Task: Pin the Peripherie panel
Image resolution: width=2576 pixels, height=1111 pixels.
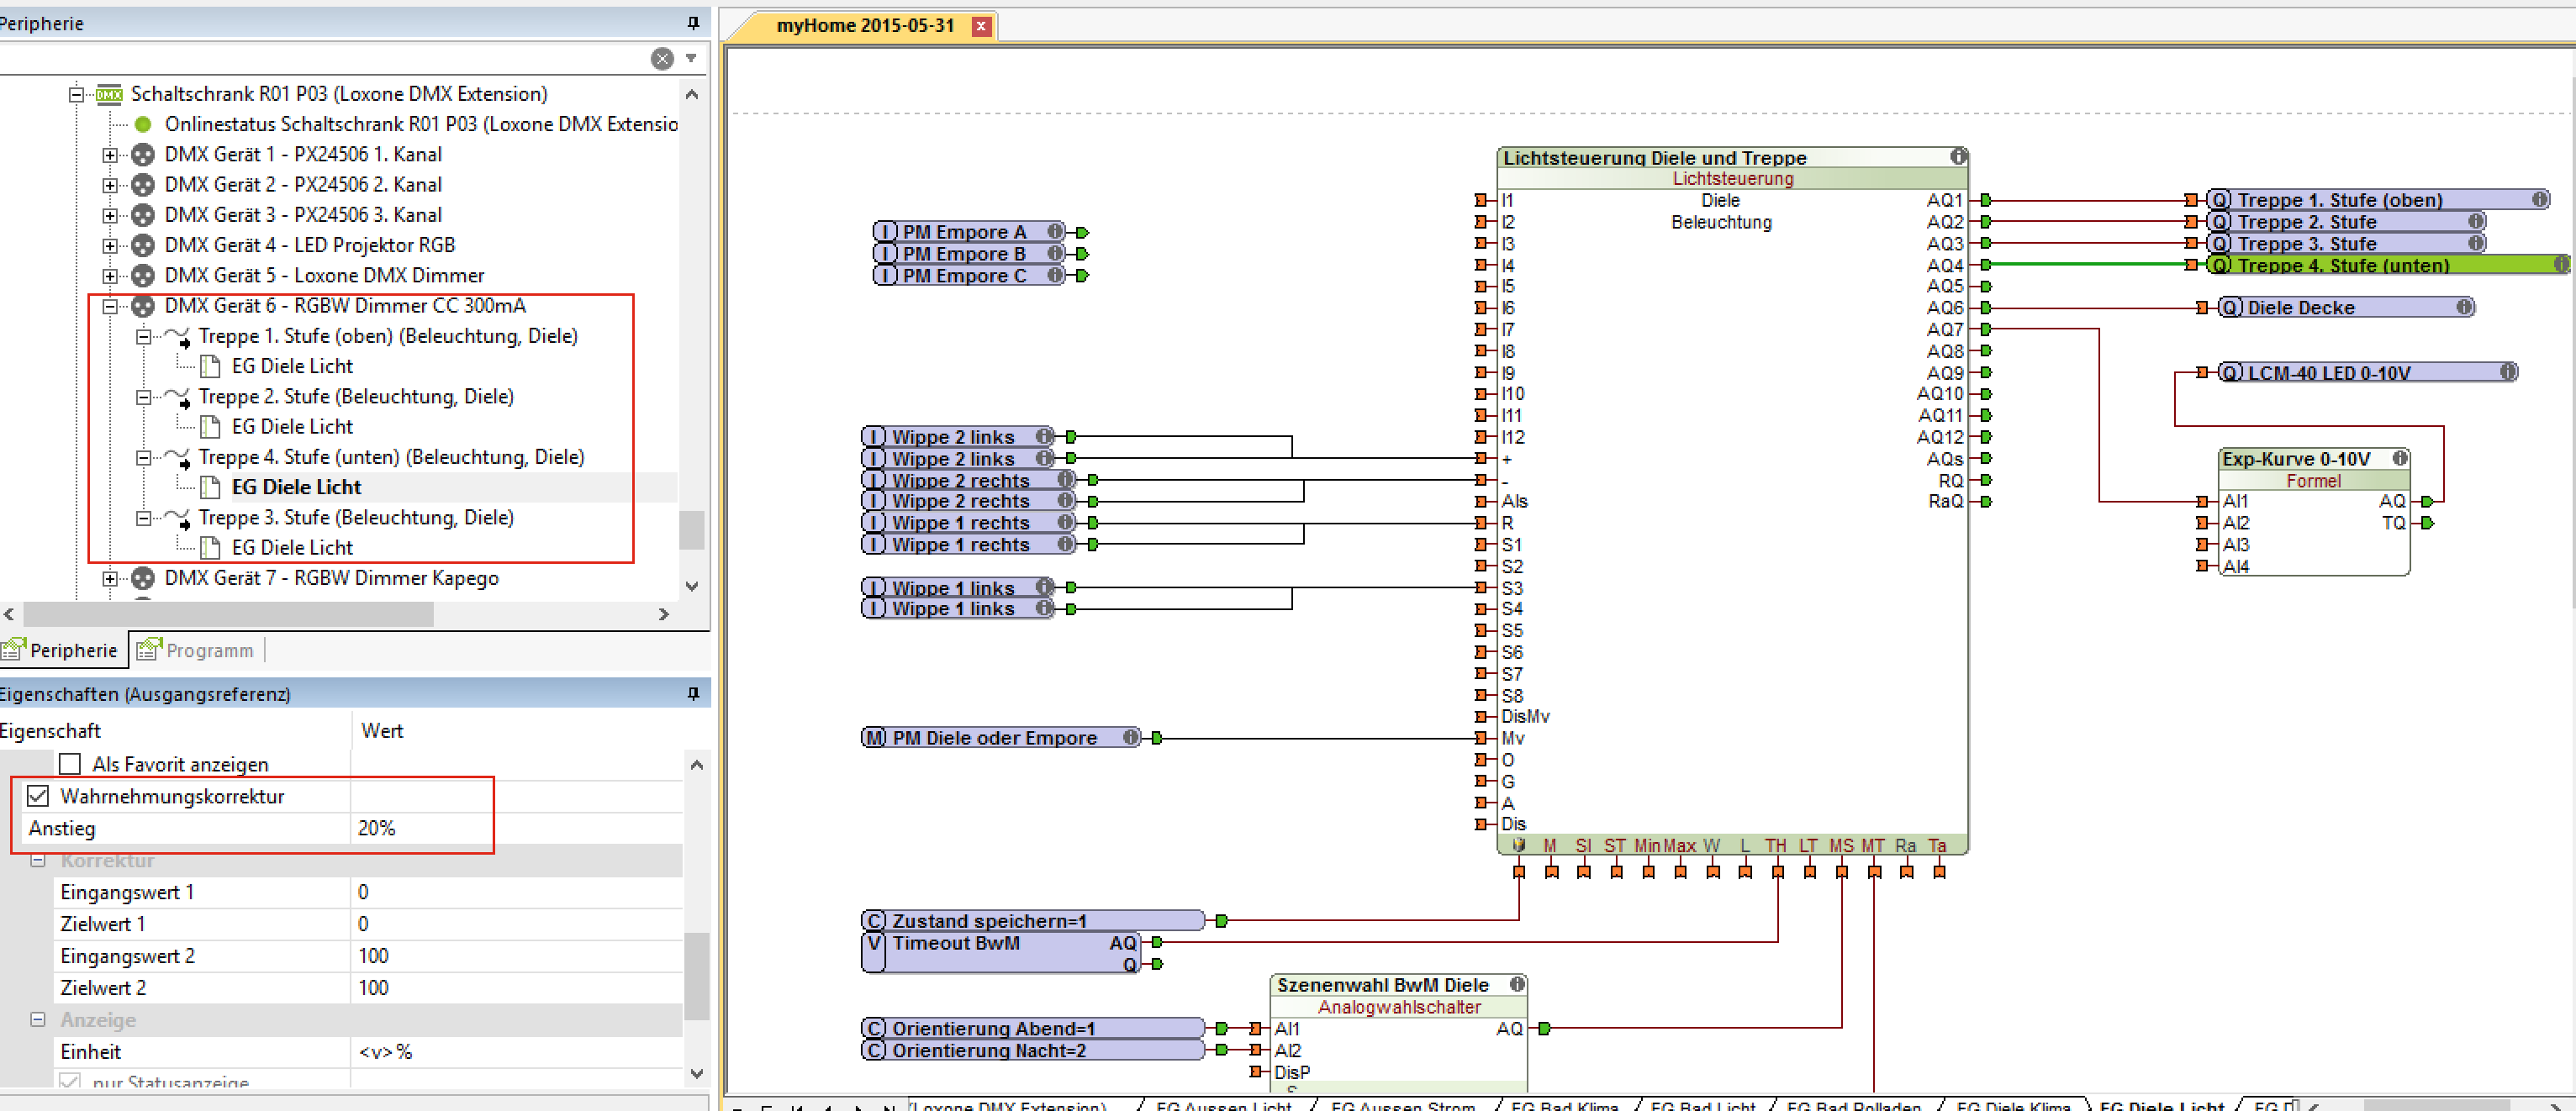Action: pyautogui.click(x=693, y=22)
